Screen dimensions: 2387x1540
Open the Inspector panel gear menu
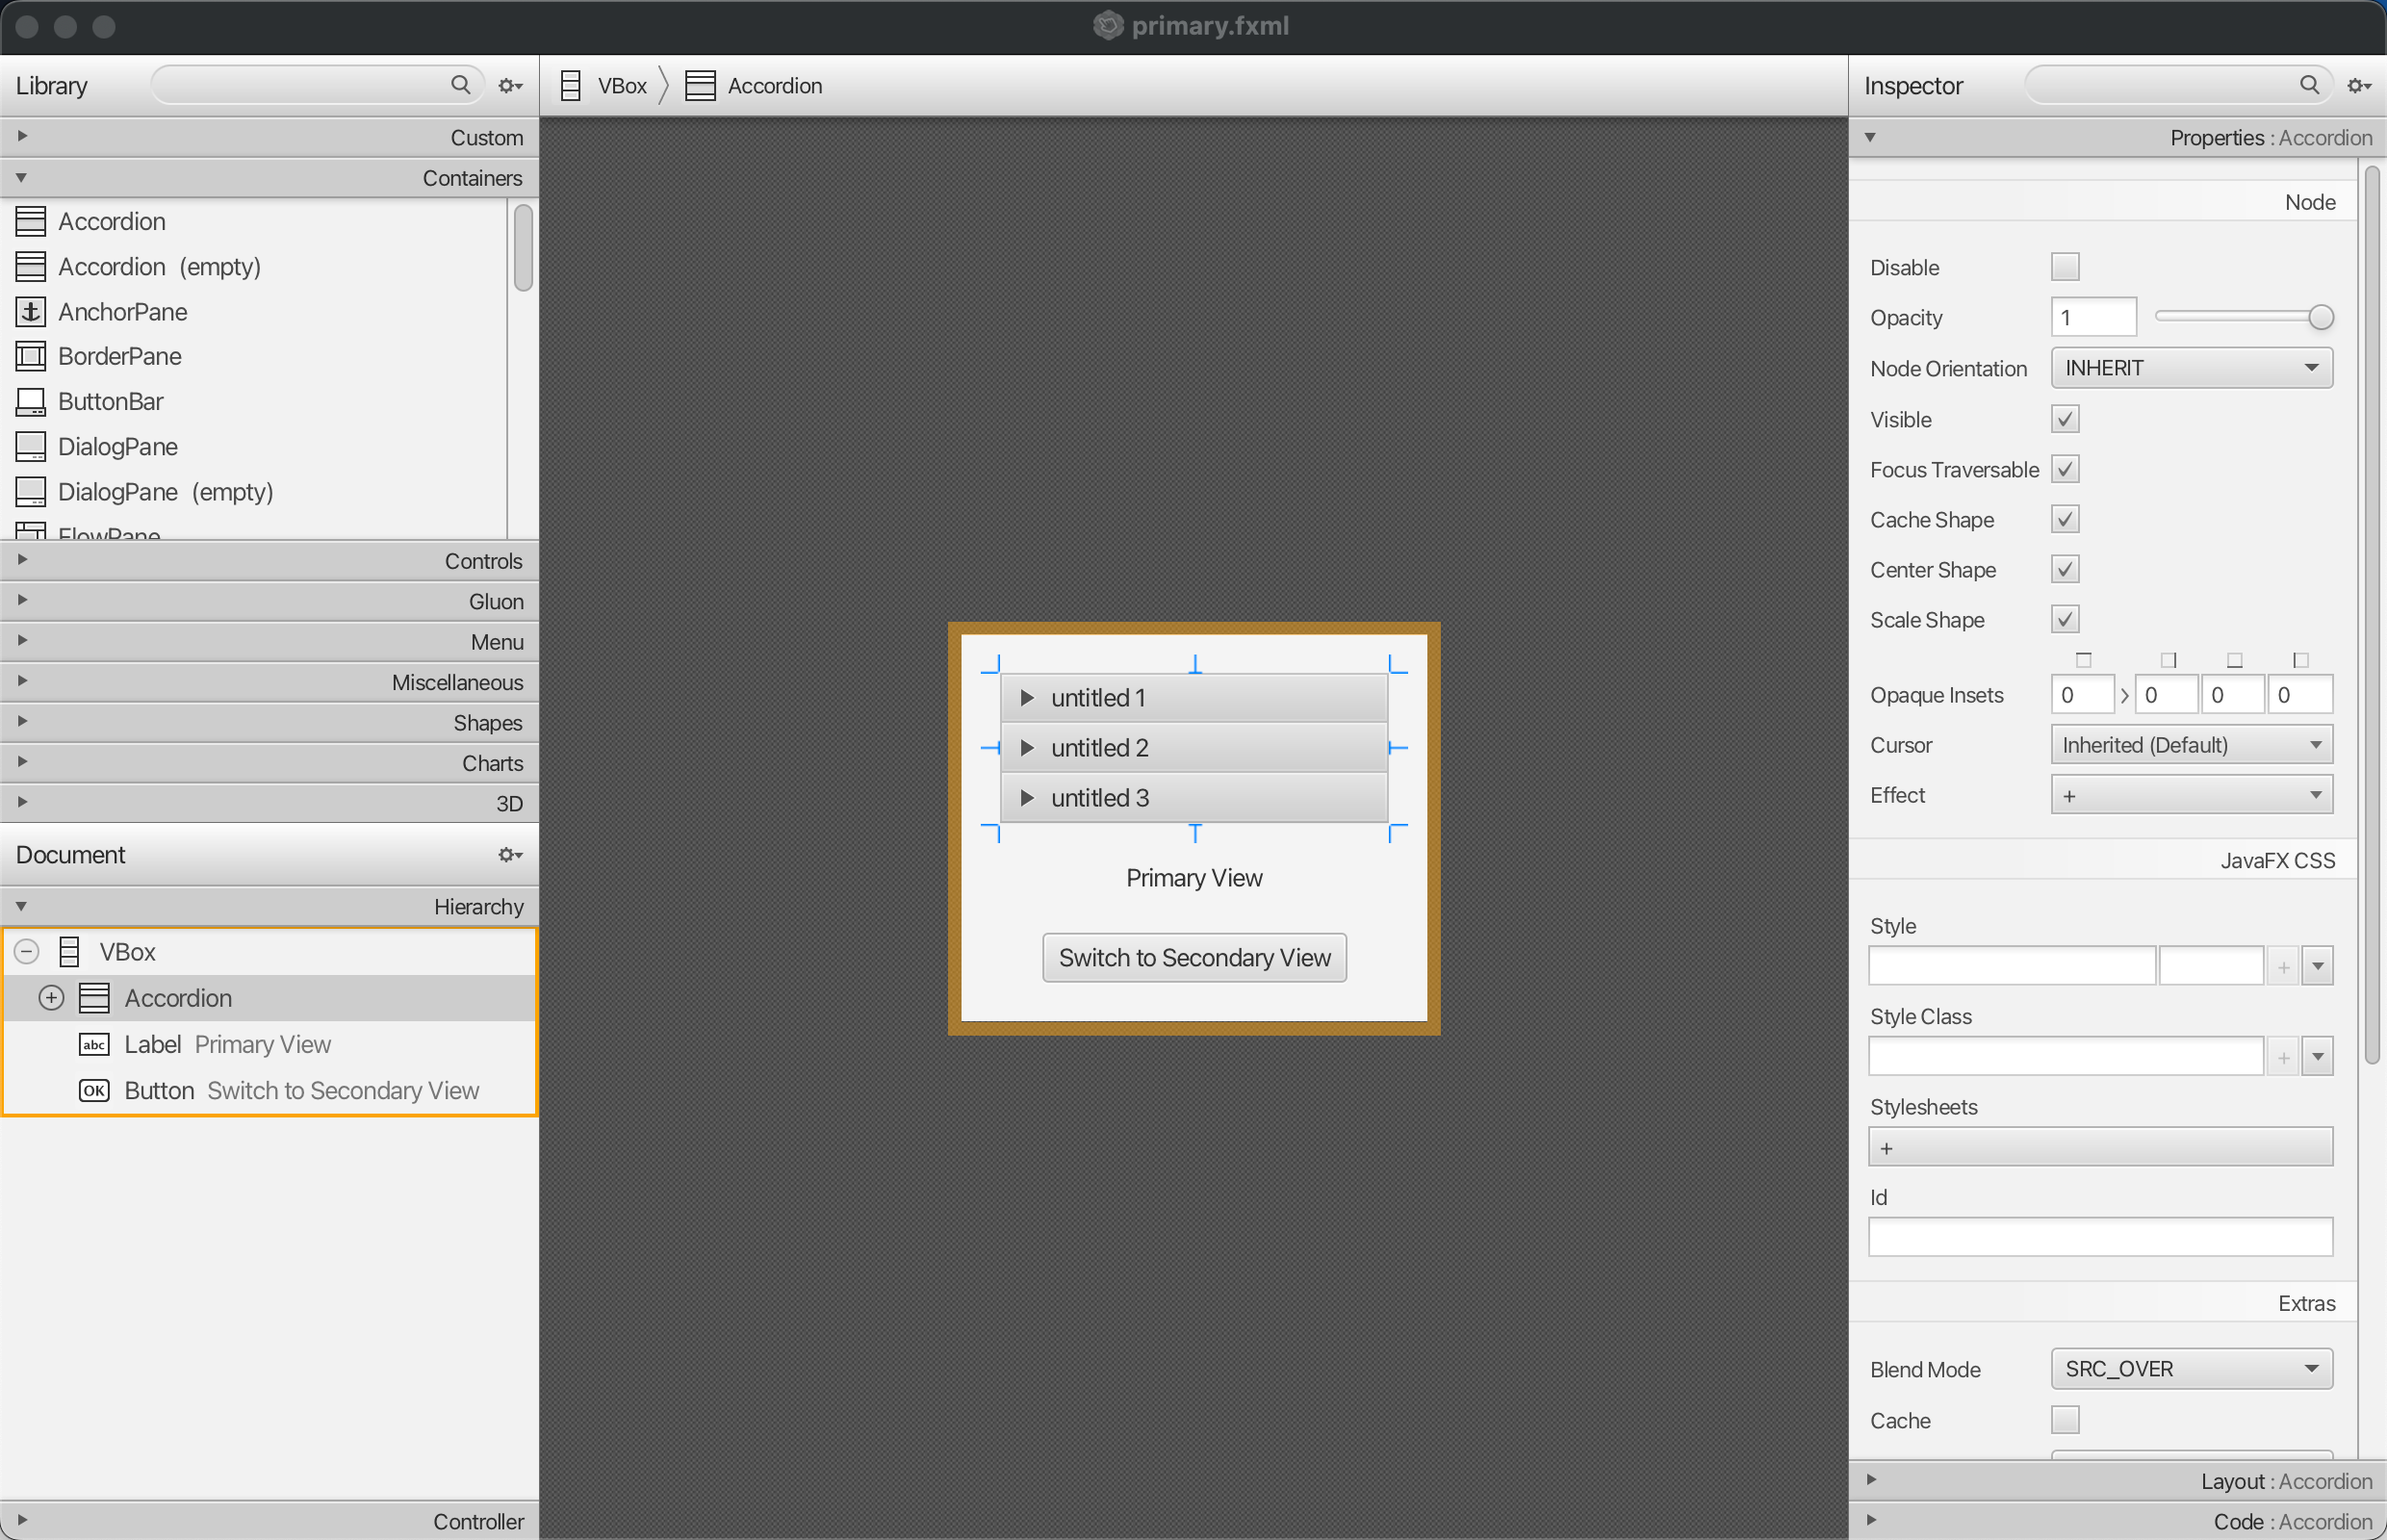tap(2358, 85)
